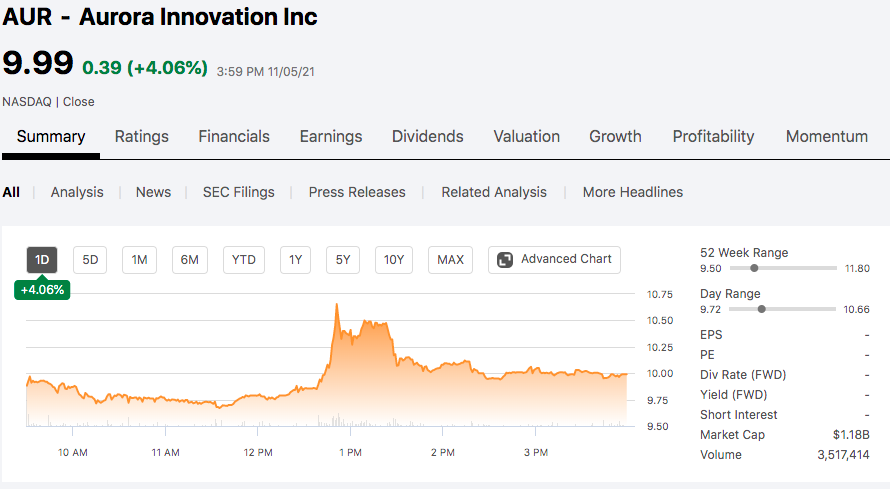Click the 52 Week Range heading
The width and height of the screenshot is (890, 489).
[744, 252]
